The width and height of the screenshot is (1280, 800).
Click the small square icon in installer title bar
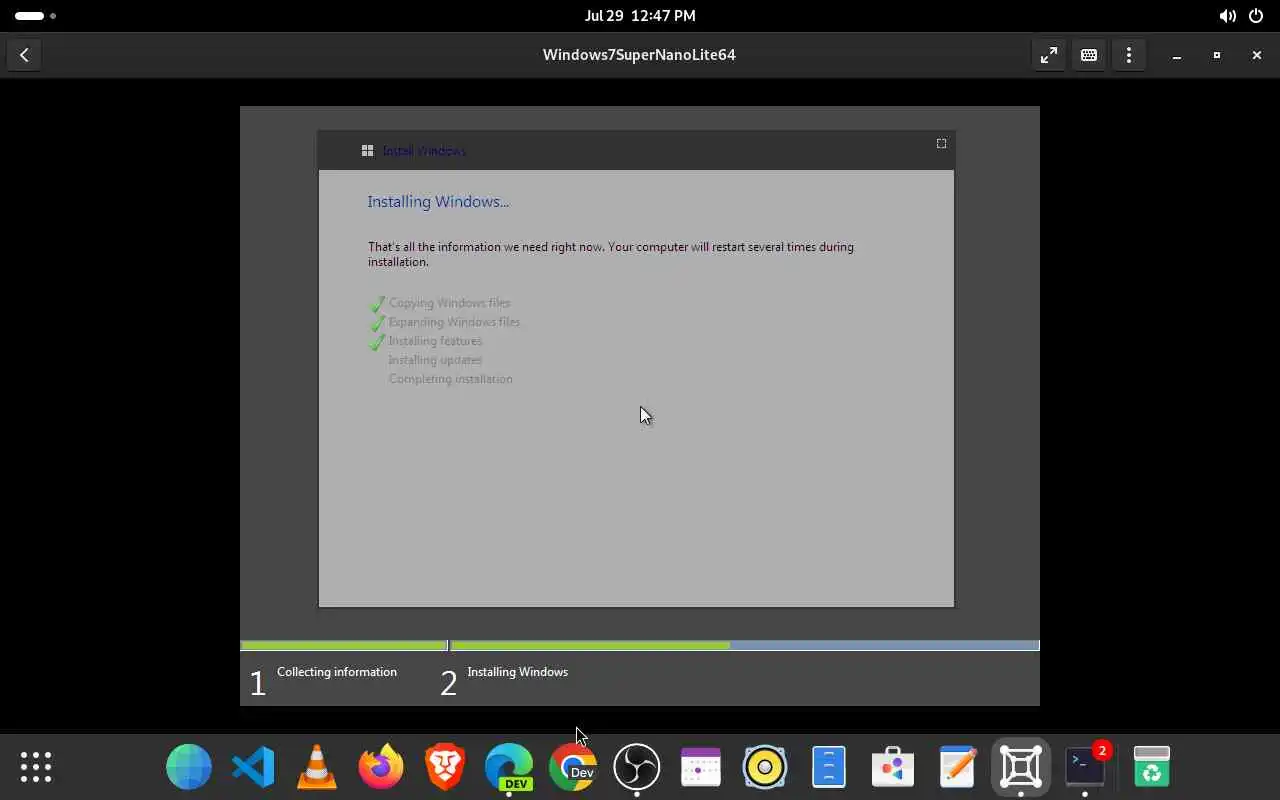pyautogui.click(x=941, y=144)
